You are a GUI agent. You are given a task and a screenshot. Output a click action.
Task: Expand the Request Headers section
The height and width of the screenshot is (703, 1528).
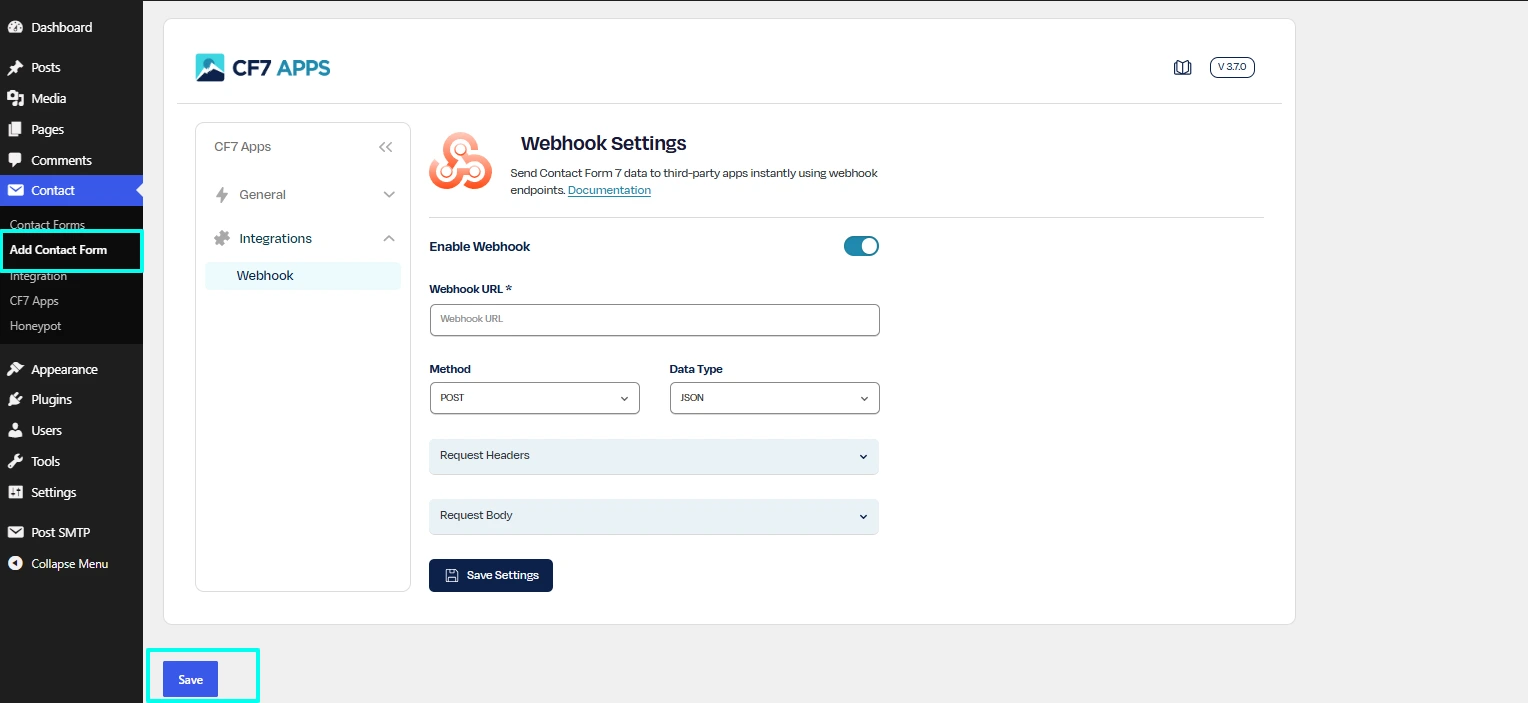[653, 456]
